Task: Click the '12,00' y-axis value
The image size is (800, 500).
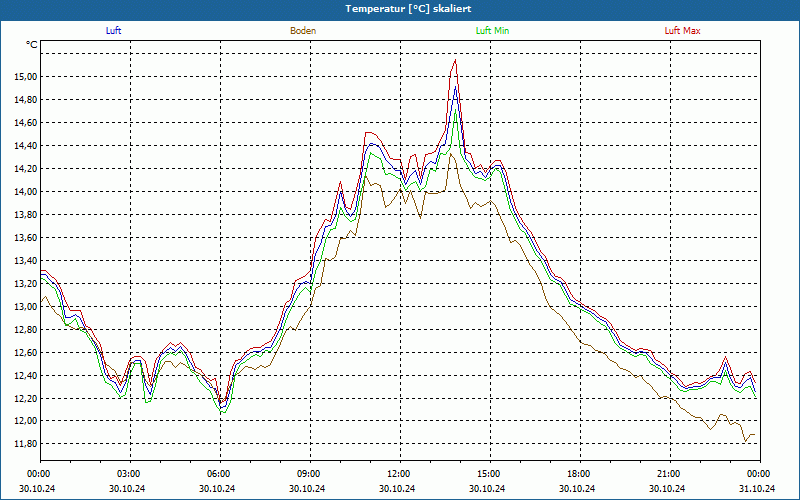Action: (27, 421)
